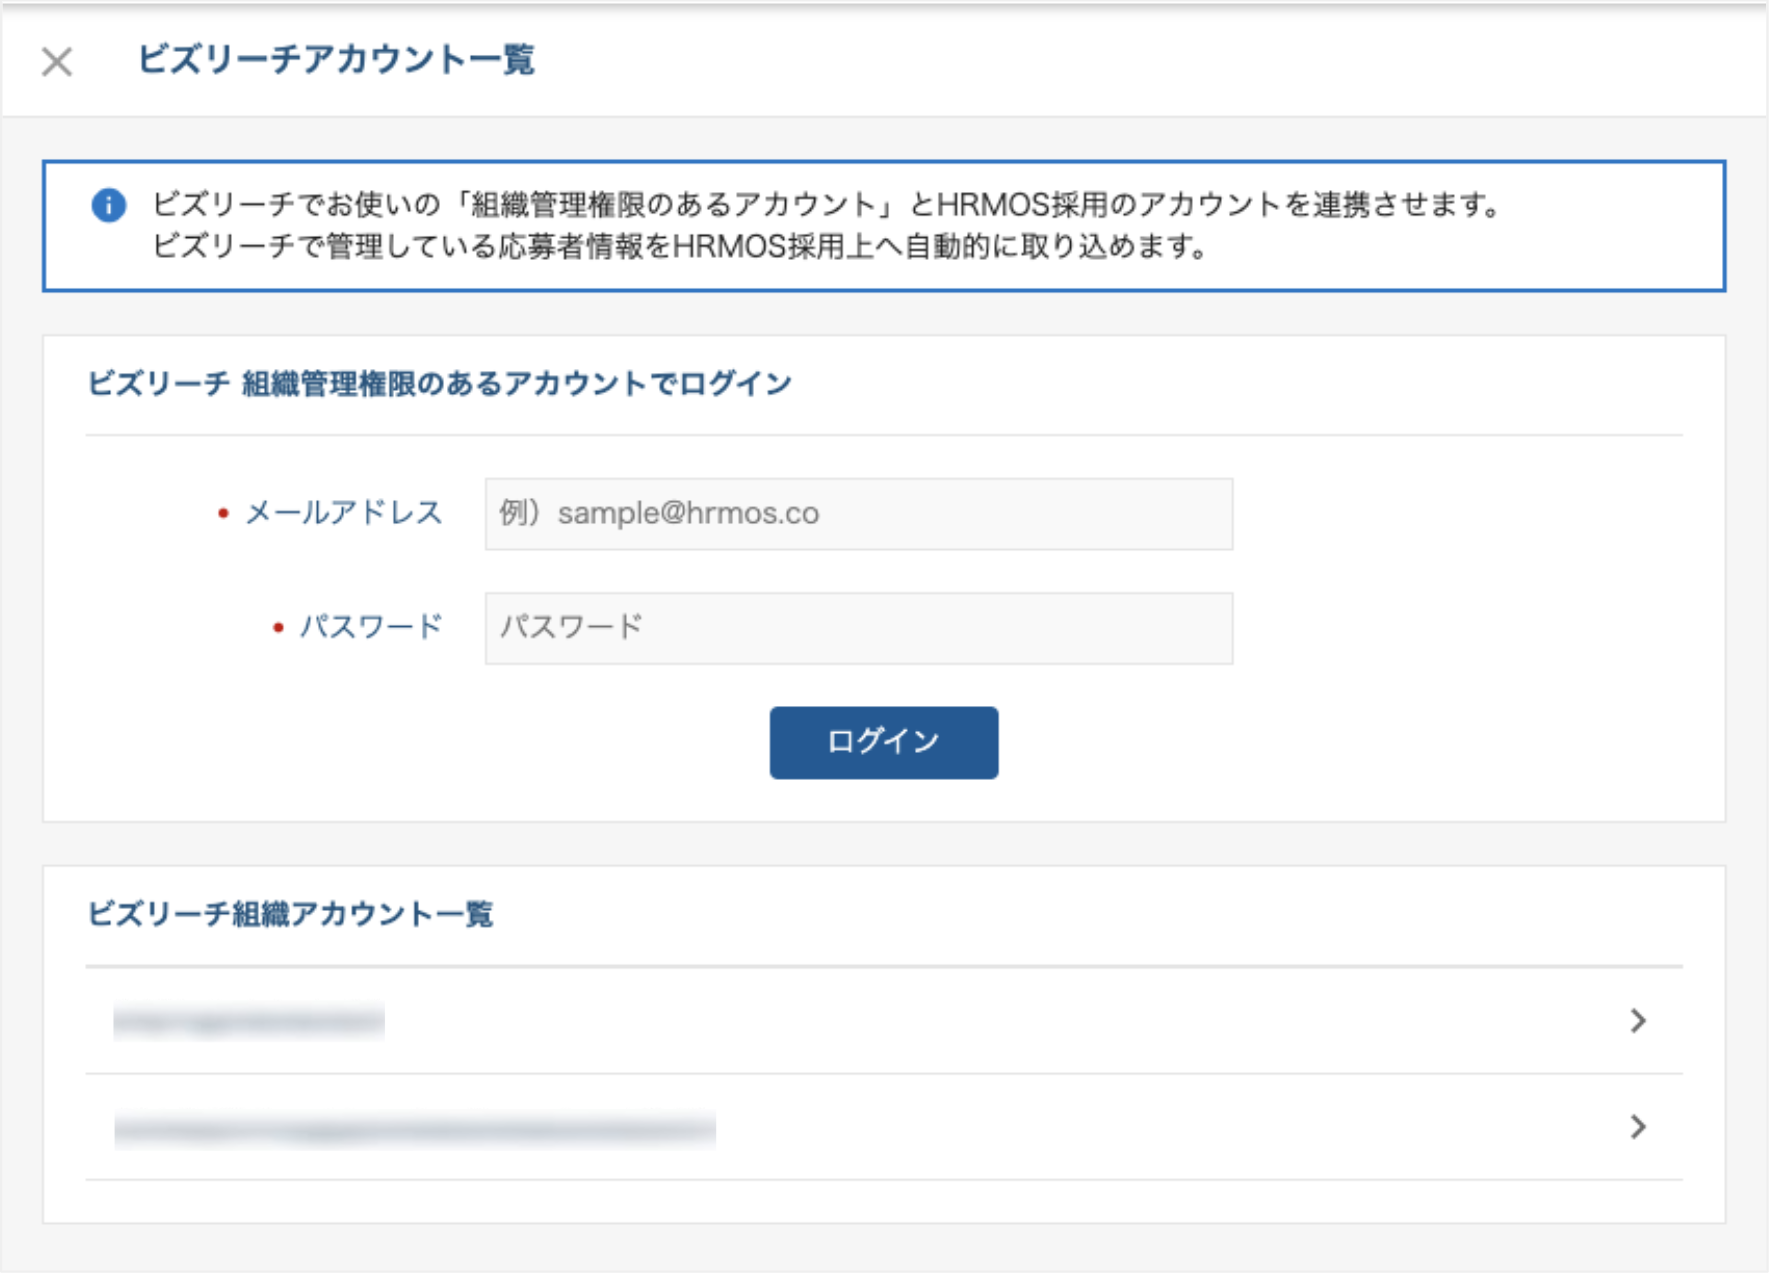This screenshot has height=1276, width=1774.
Task: Click the blue info icon in notice
Action: [x=109, y=205]
